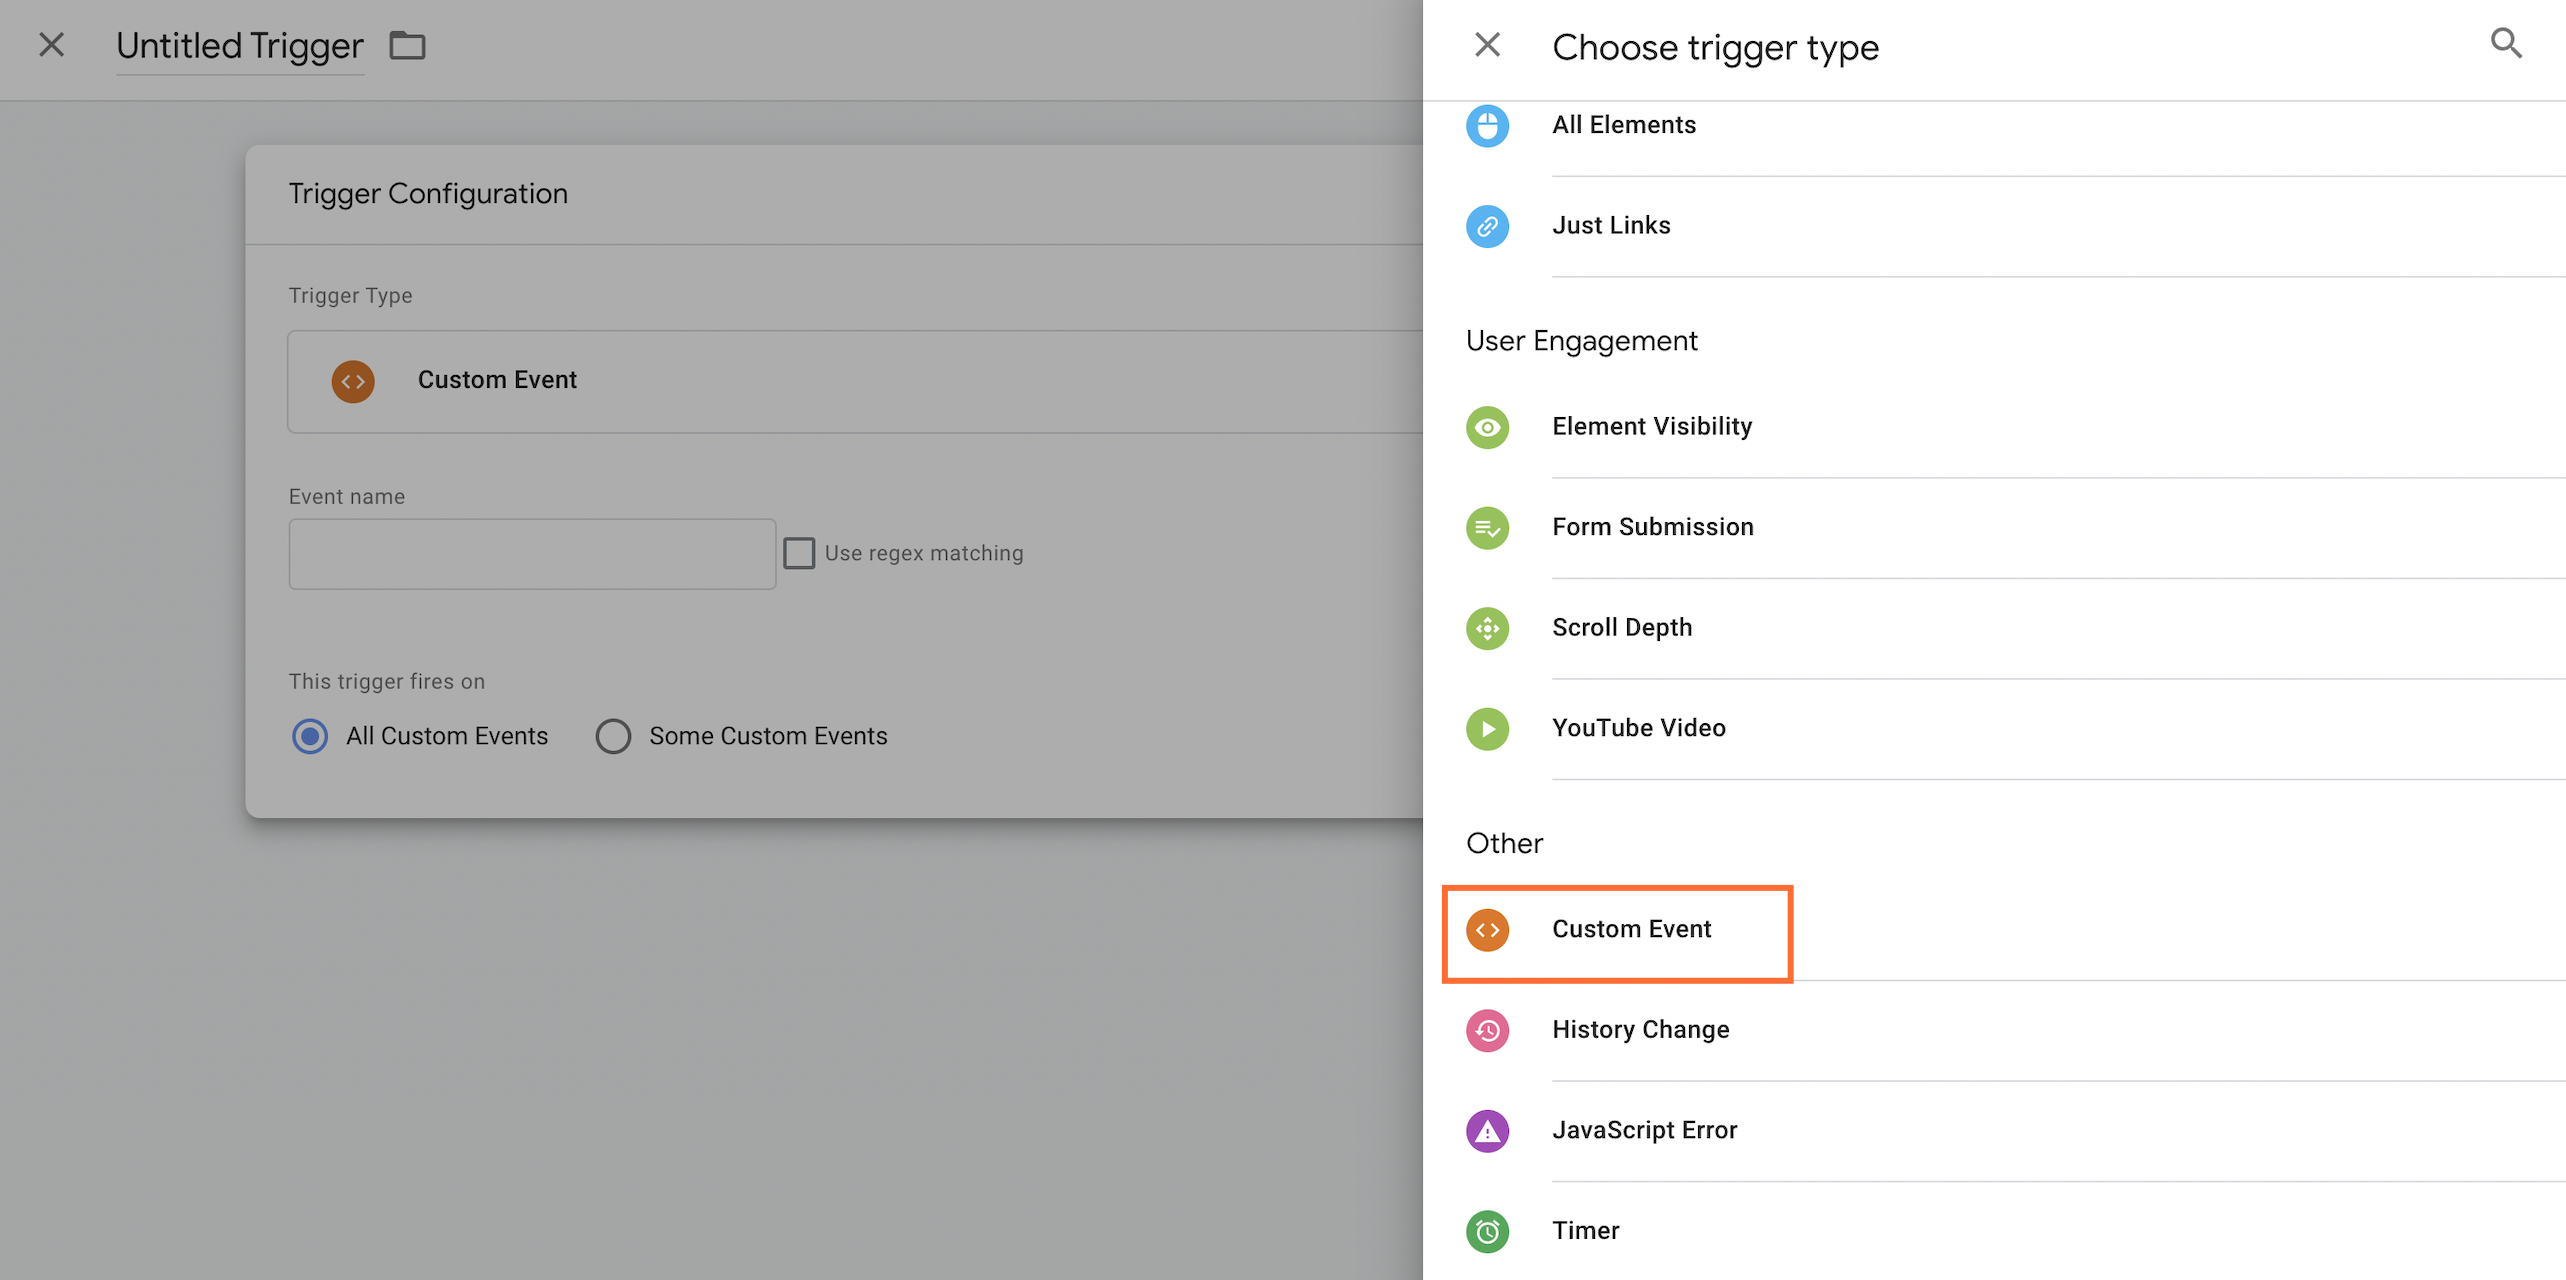
Task: Click the History Change icon
Action: click(x=1487, y=1030)
